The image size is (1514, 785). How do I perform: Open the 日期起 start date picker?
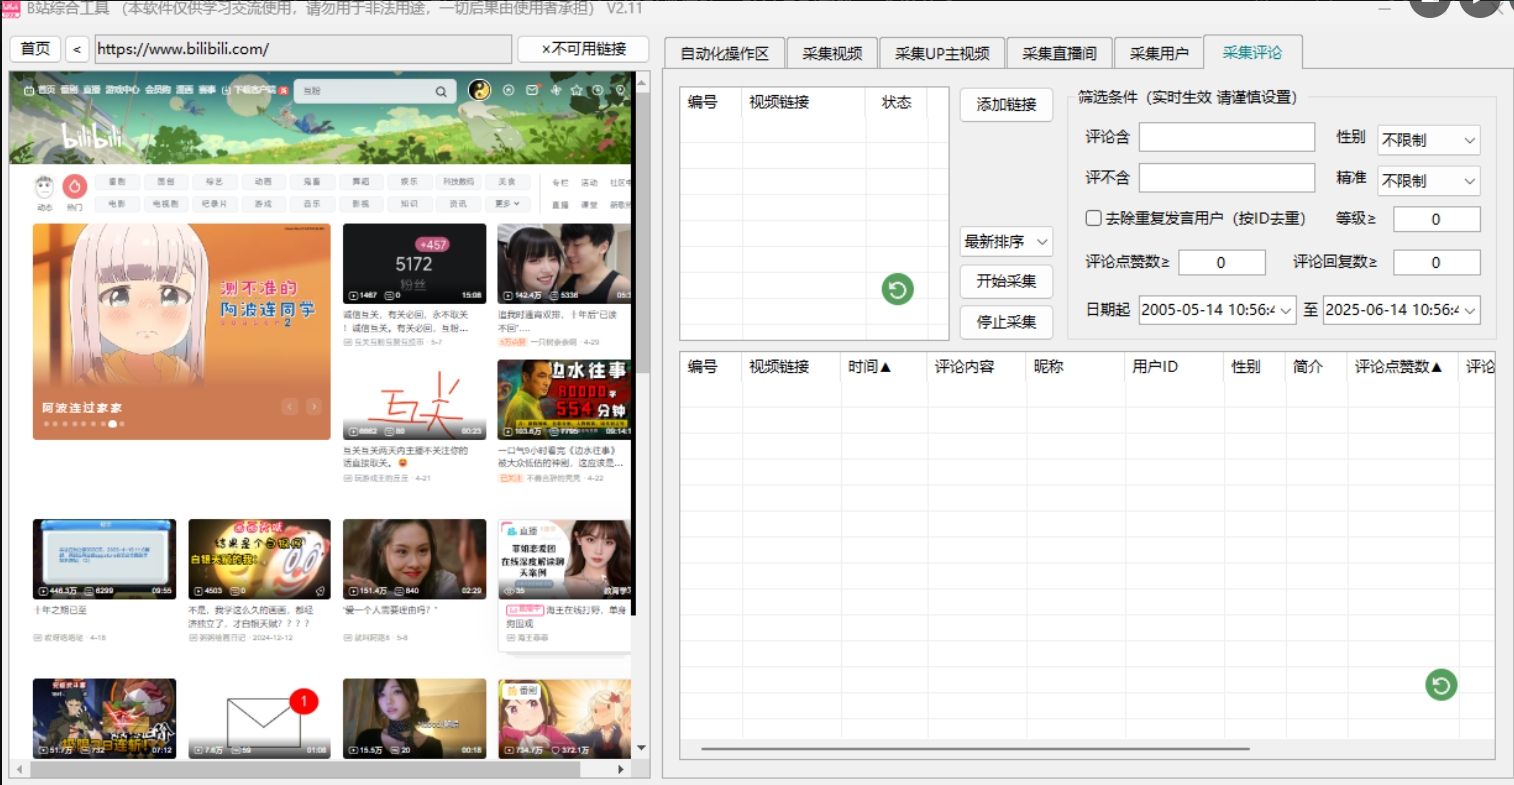click(1217, 310)
